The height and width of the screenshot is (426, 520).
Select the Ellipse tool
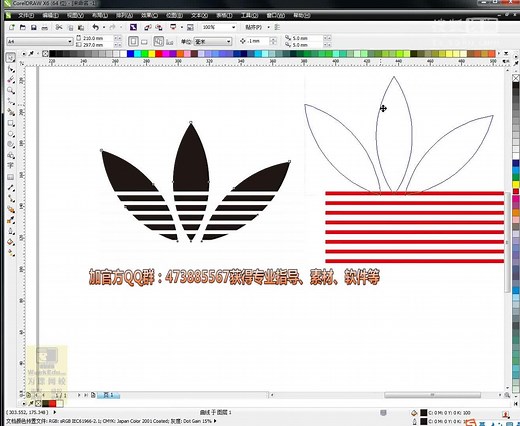click(11, 134)
